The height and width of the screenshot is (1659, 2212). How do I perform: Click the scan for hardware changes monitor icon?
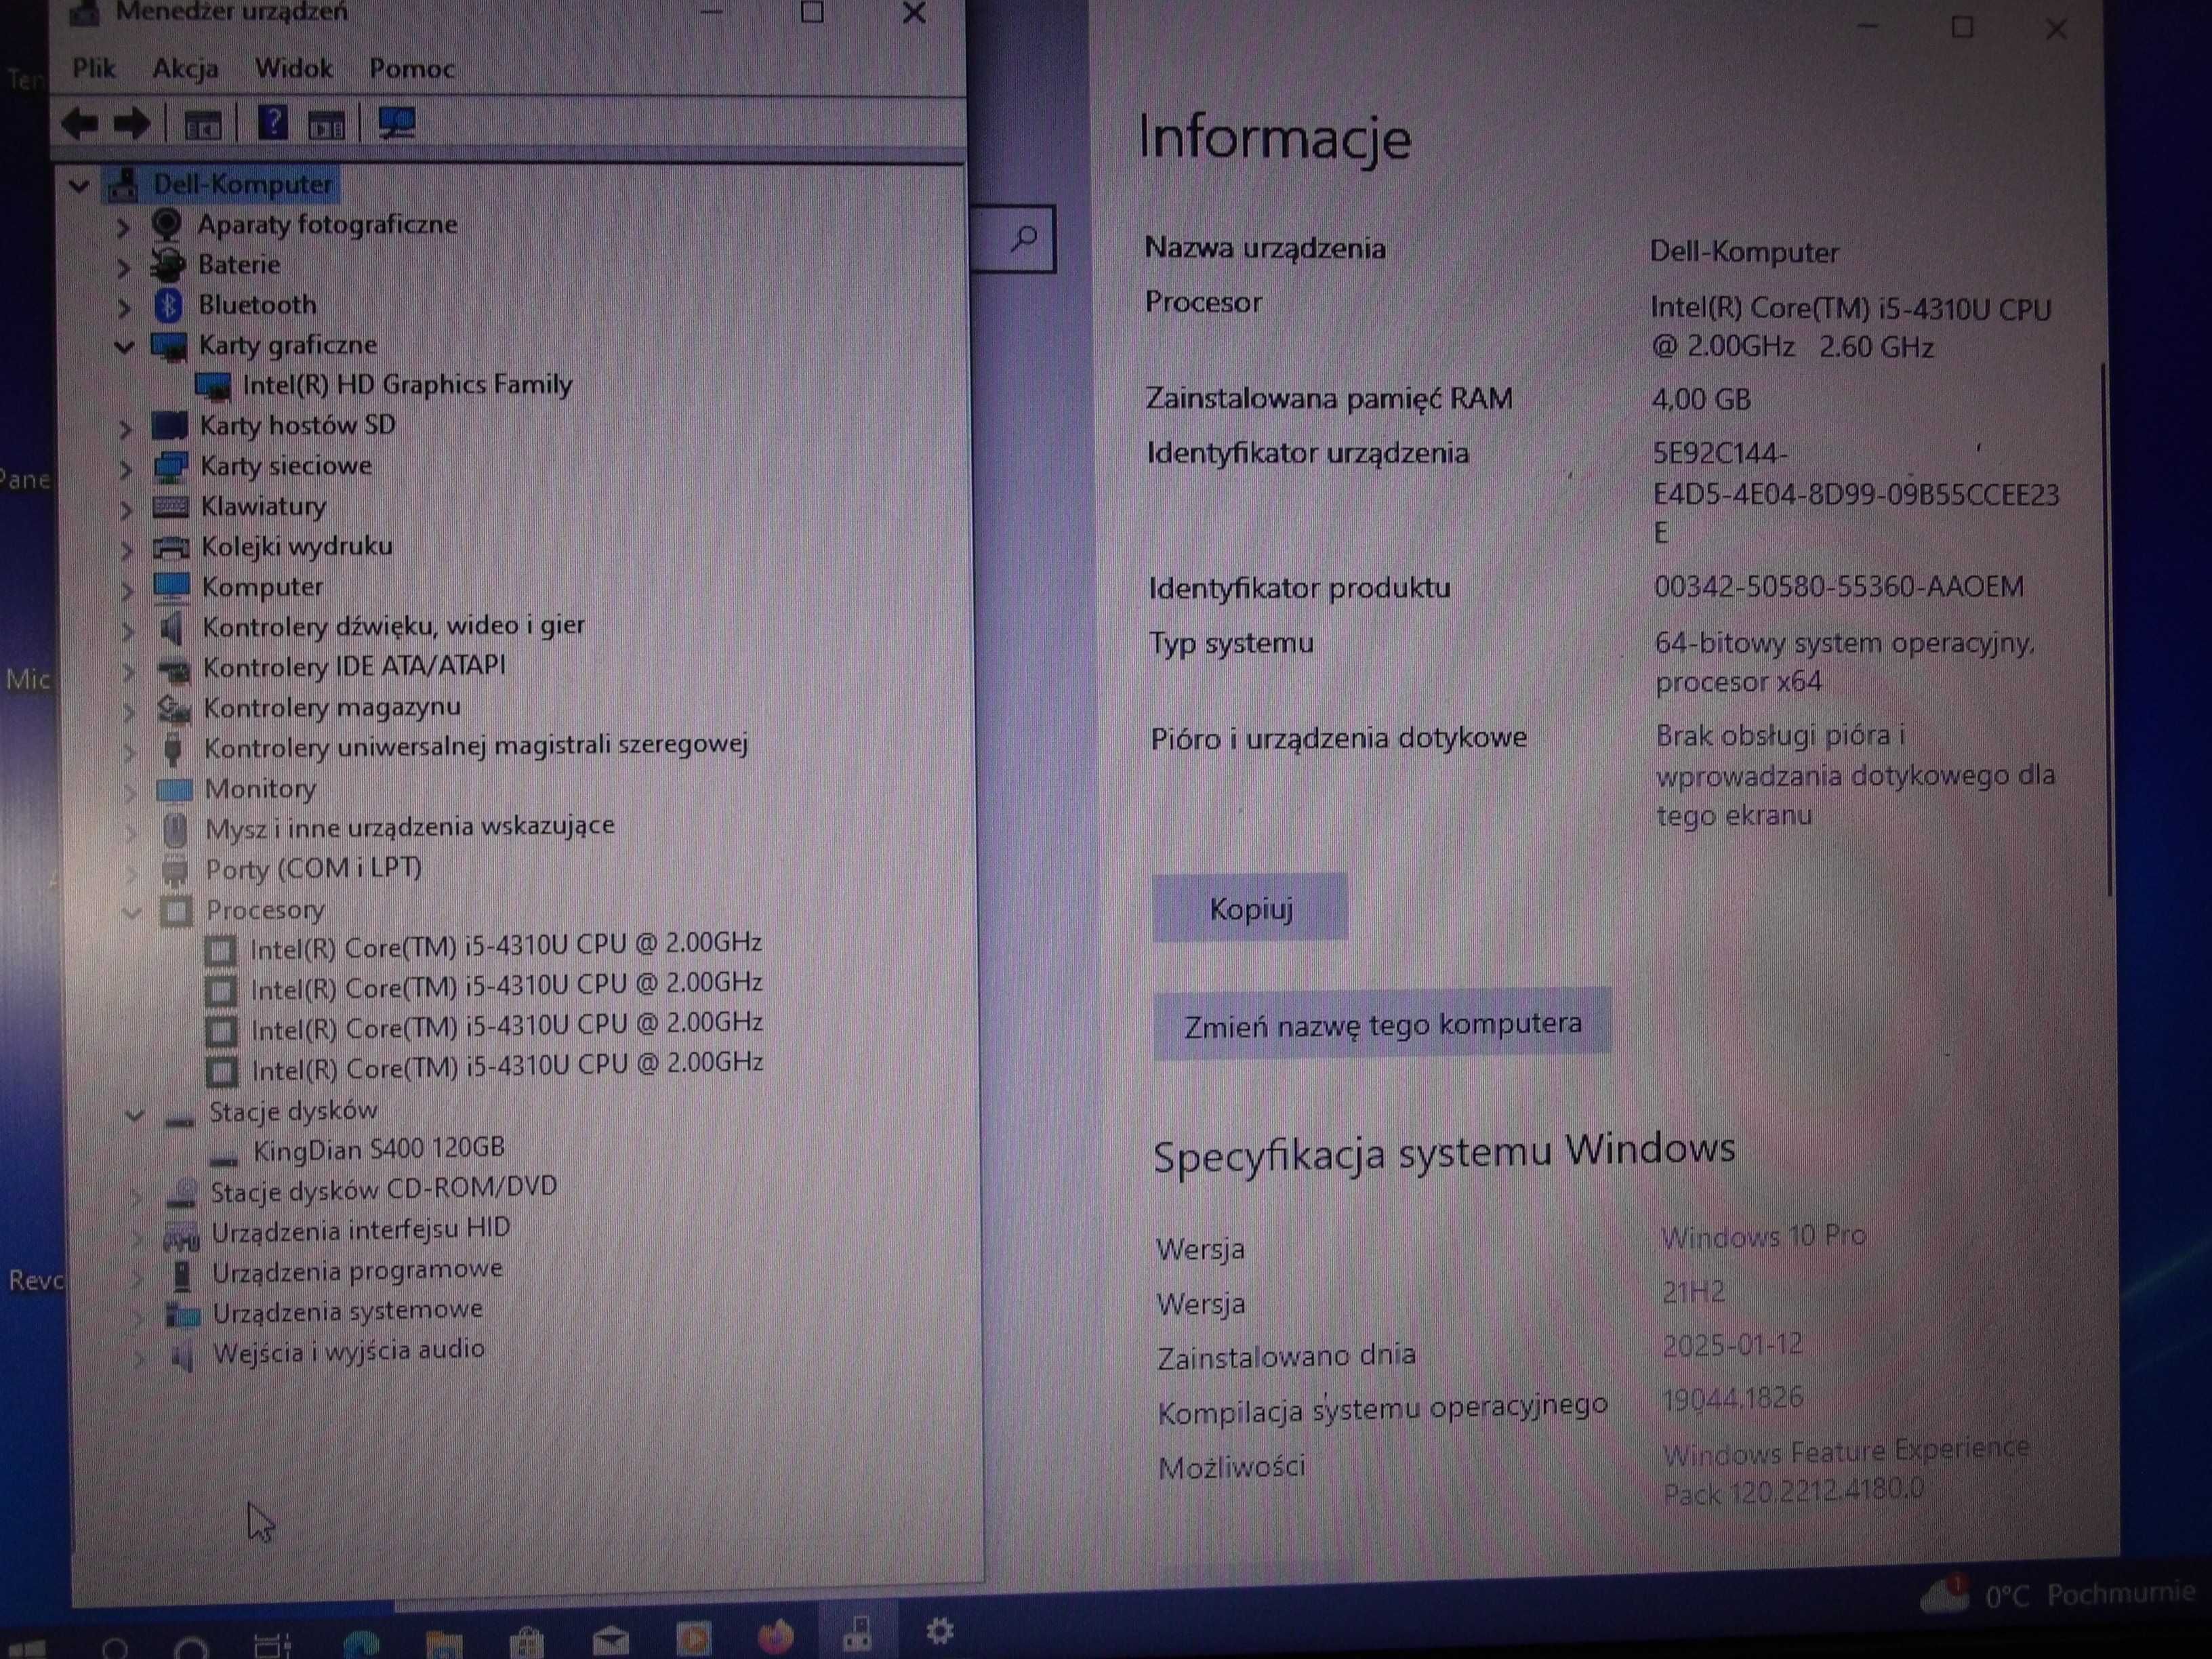click(x=397, y=124)
